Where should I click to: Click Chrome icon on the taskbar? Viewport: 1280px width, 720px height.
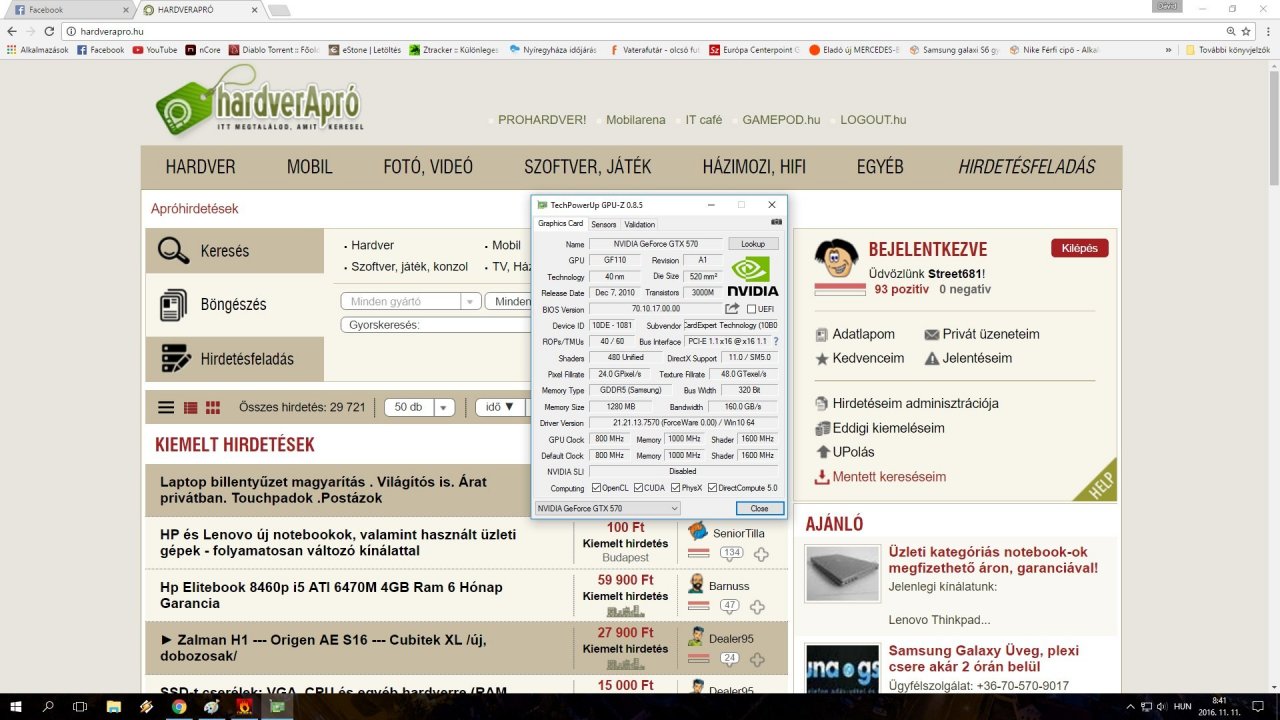(x=179, y=707)
